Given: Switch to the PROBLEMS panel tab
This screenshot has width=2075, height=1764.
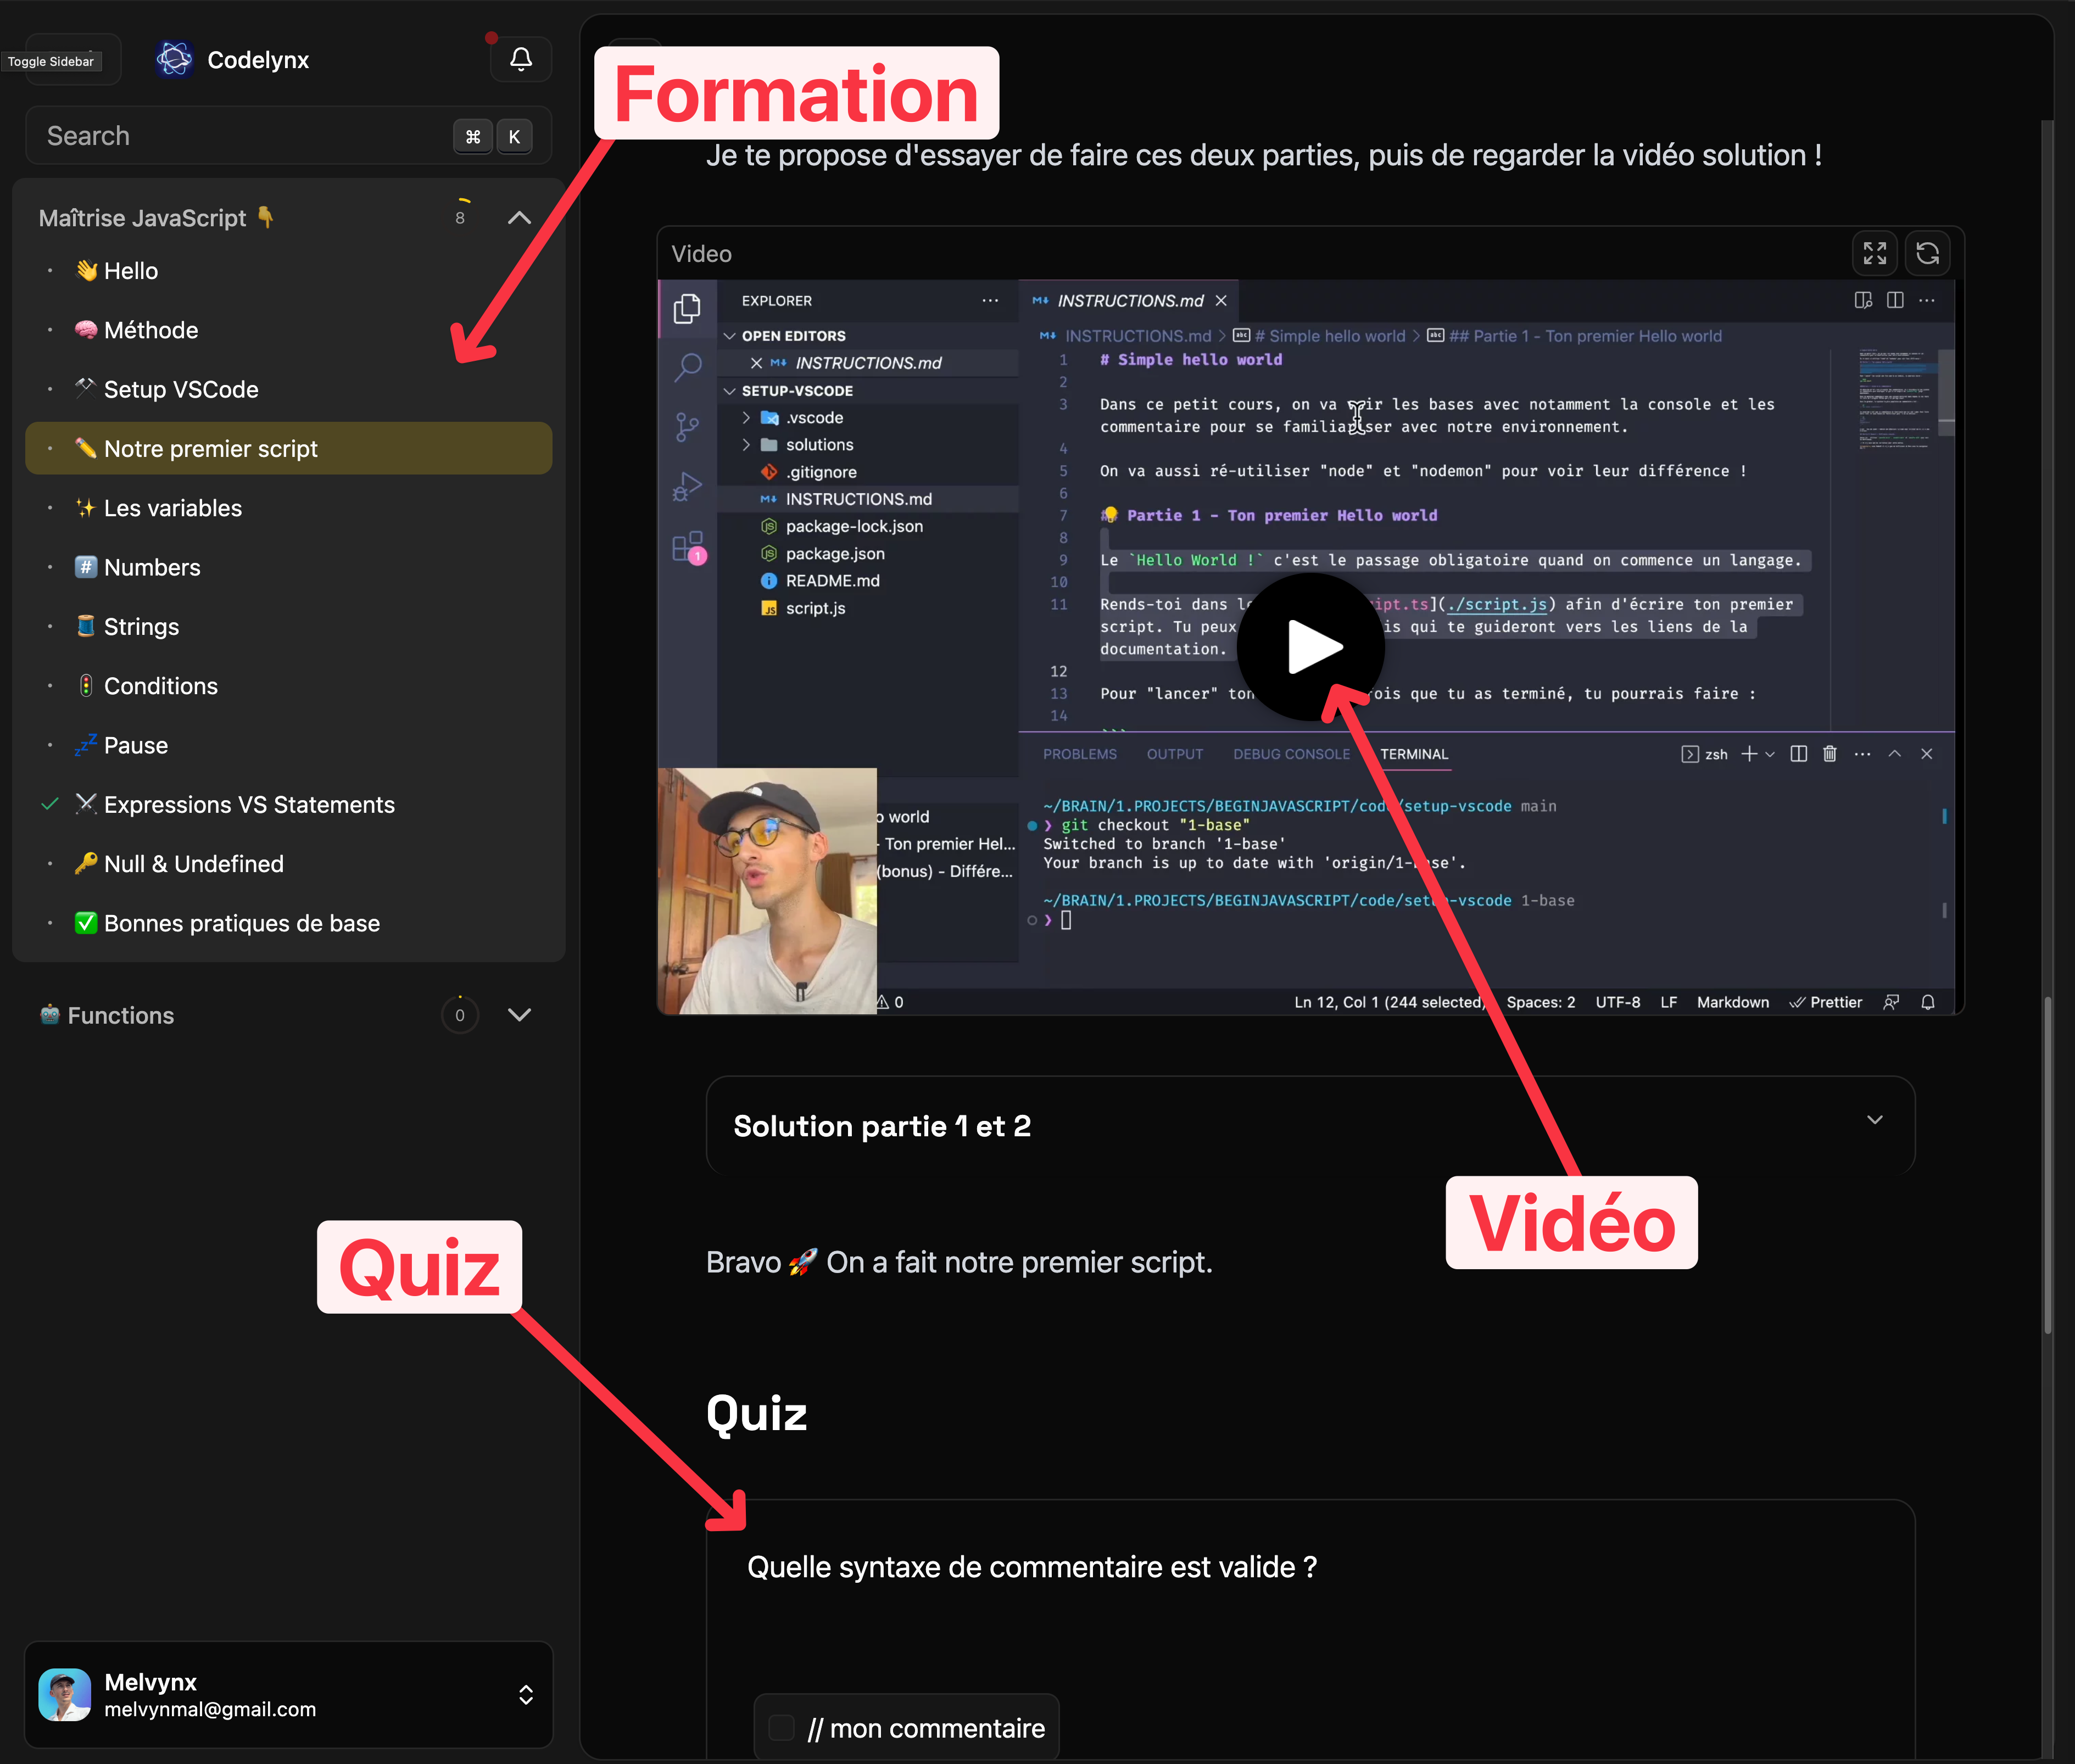Looking at the screenshot, I should tap(1080, 754).
